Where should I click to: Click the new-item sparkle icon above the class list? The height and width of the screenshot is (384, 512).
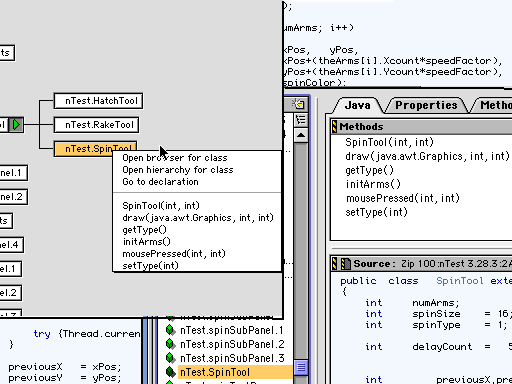tap(298, 104)
